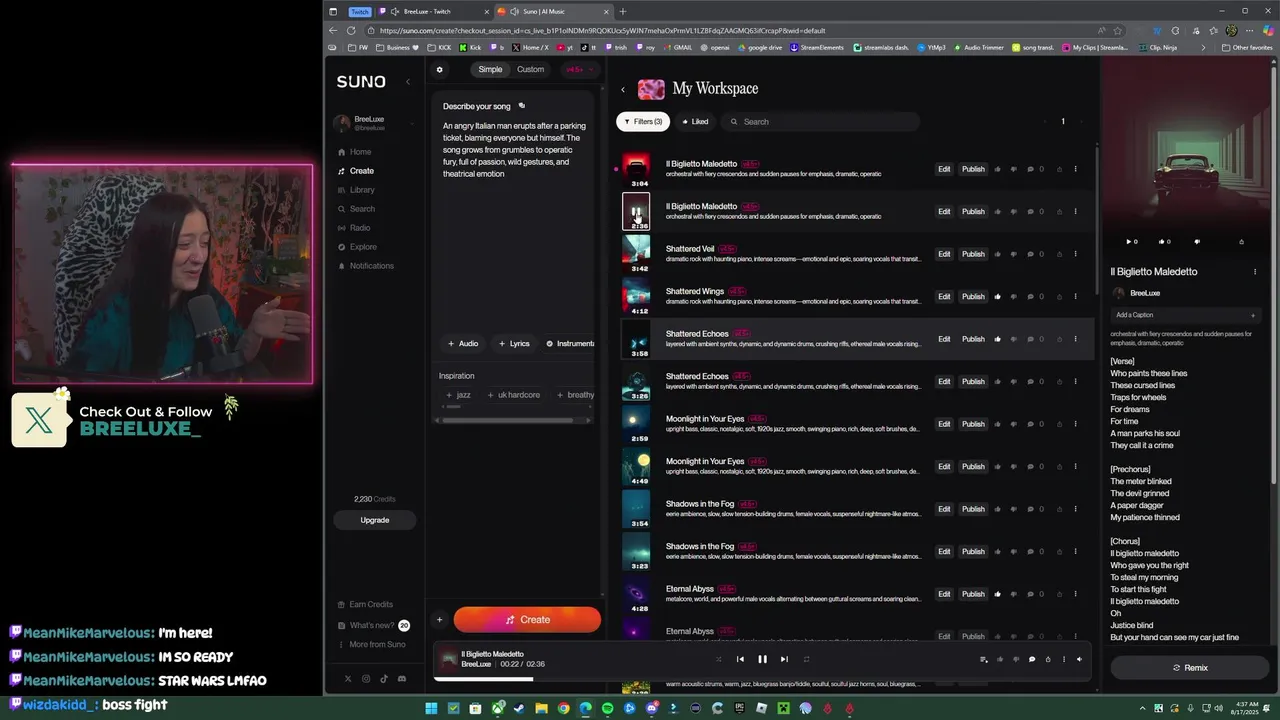Image resolution: width=1280 pixels, height=720 pixels.
Task: Edit the first Il Biglietto Maledetto song
Action: (x=944, y=169)
